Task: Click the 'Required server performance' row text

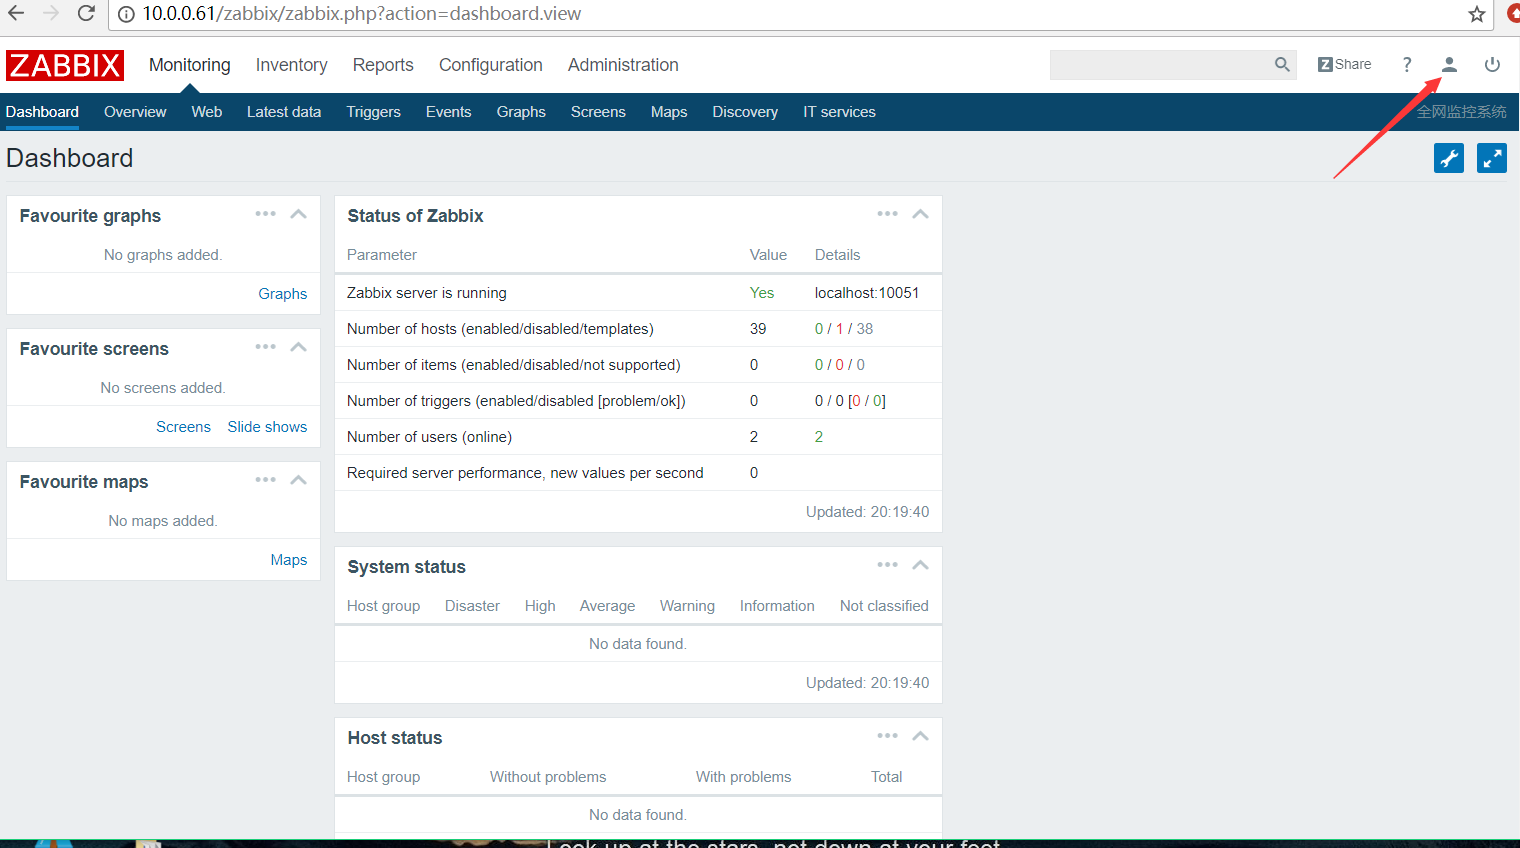Action: click(x=525, y=473)
